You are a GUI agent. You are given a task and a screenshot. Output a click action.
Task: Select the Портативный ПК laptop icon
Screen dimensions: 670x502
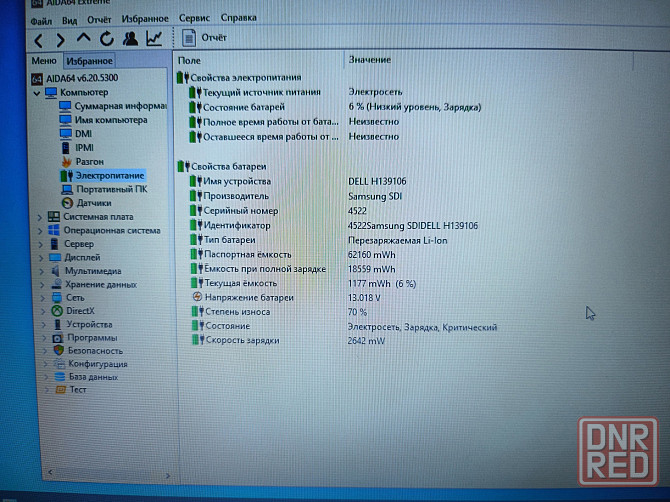pyautogui.click(x=67, y=189)
